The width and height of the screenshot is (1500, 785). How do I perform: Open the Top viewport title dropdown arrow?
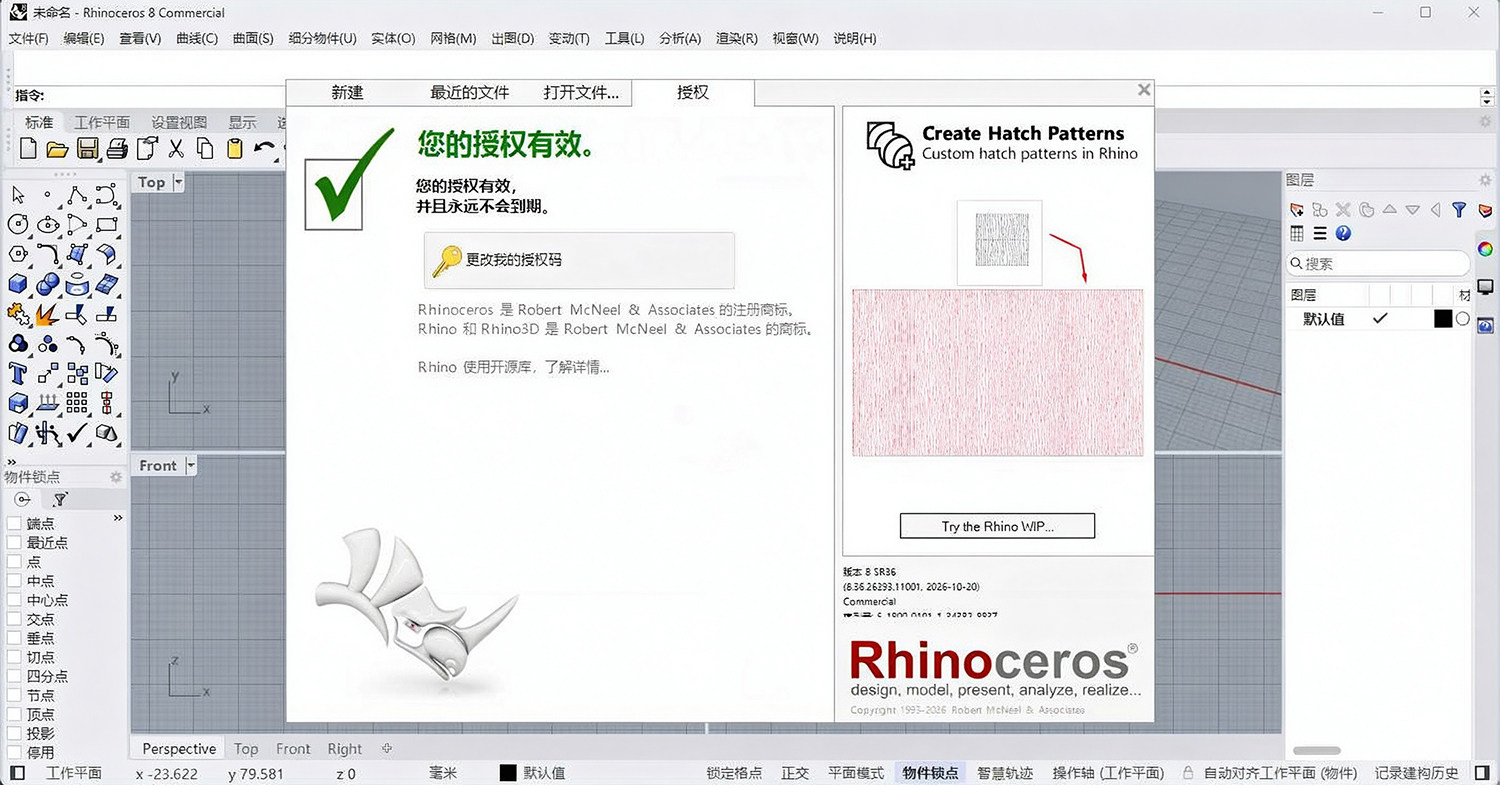pyautogui.click(x=178, y=182)
